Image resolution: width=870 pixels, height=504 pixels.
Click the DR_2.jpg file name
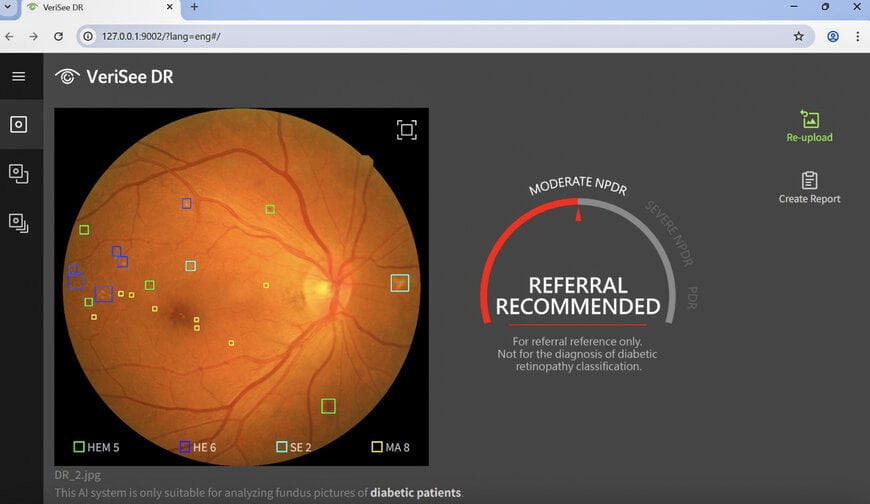coord(78,475)
